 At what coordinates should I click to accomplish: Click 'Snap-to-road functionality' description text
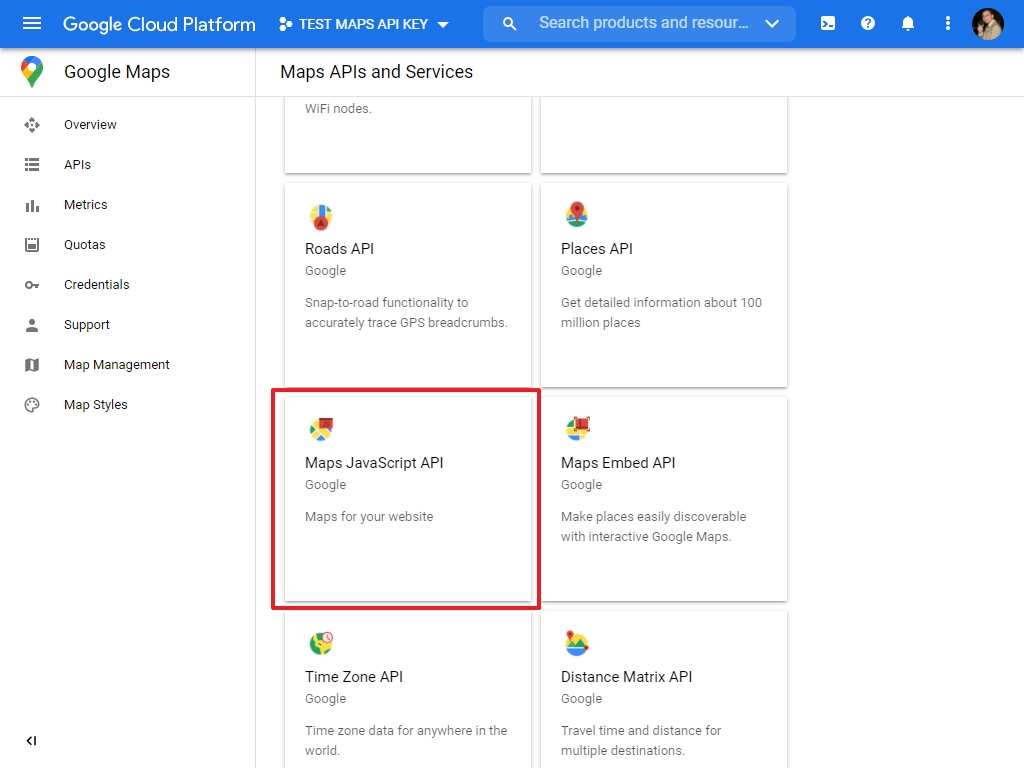[x=406, y=312]
